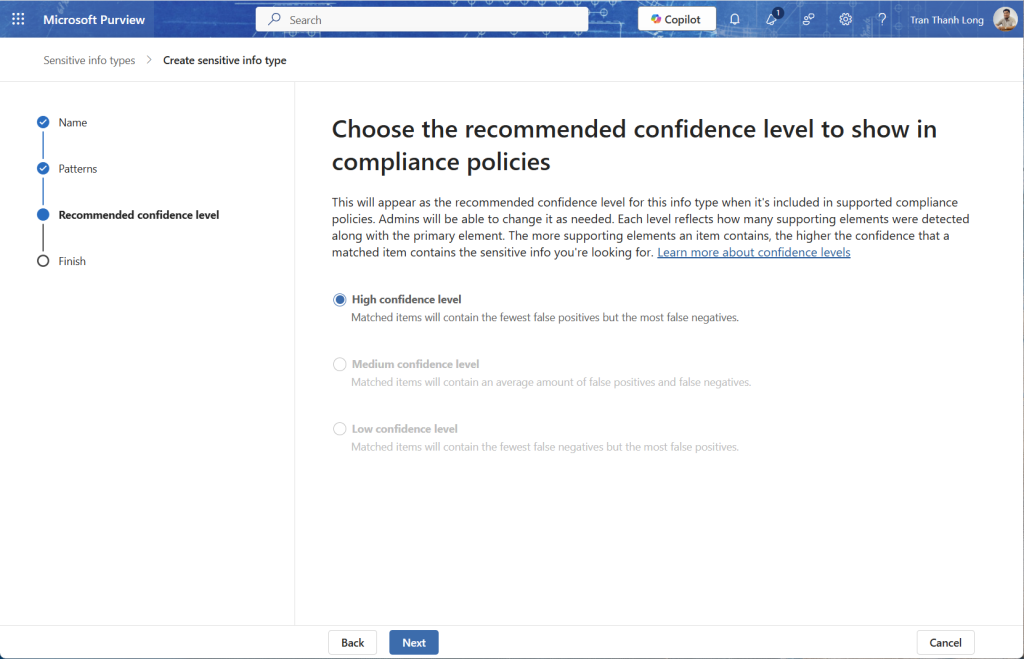Open the app launcher waffle icon
This screenshot has height=659, width=1024.
click(18, 19)
